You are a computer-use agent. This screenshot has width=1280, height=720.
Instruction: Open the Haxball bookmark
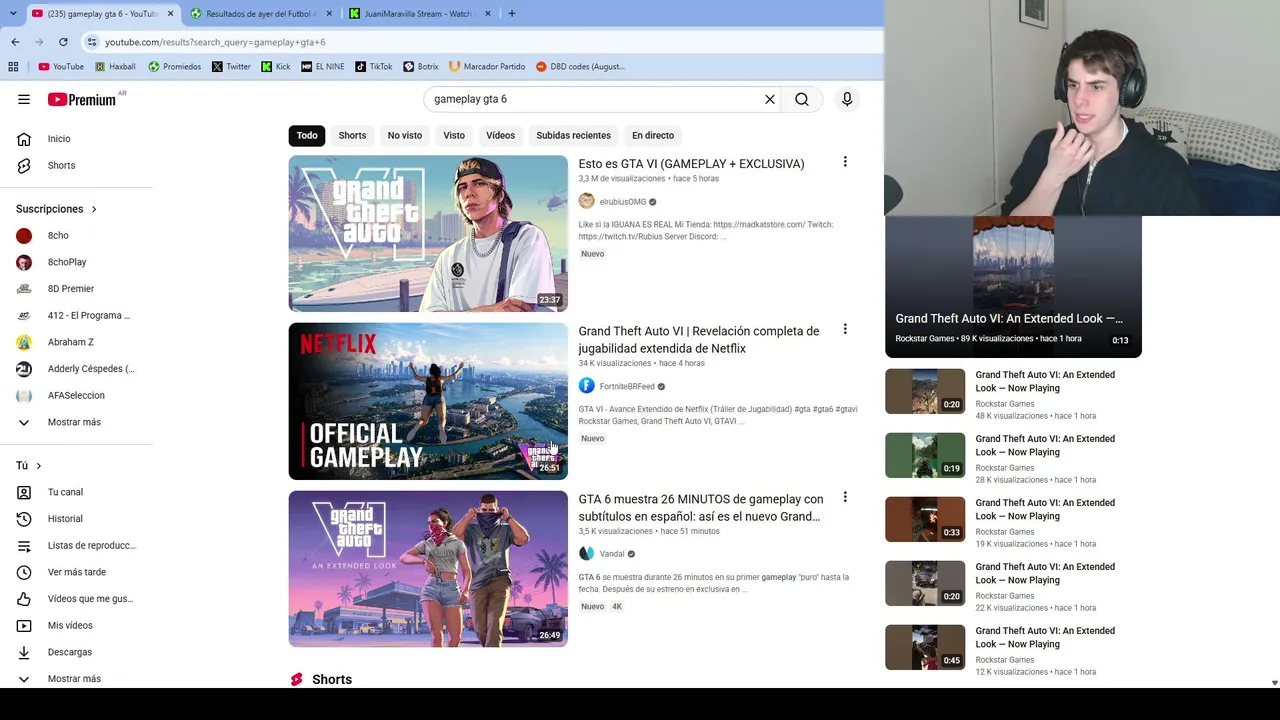tap(115, 67)
